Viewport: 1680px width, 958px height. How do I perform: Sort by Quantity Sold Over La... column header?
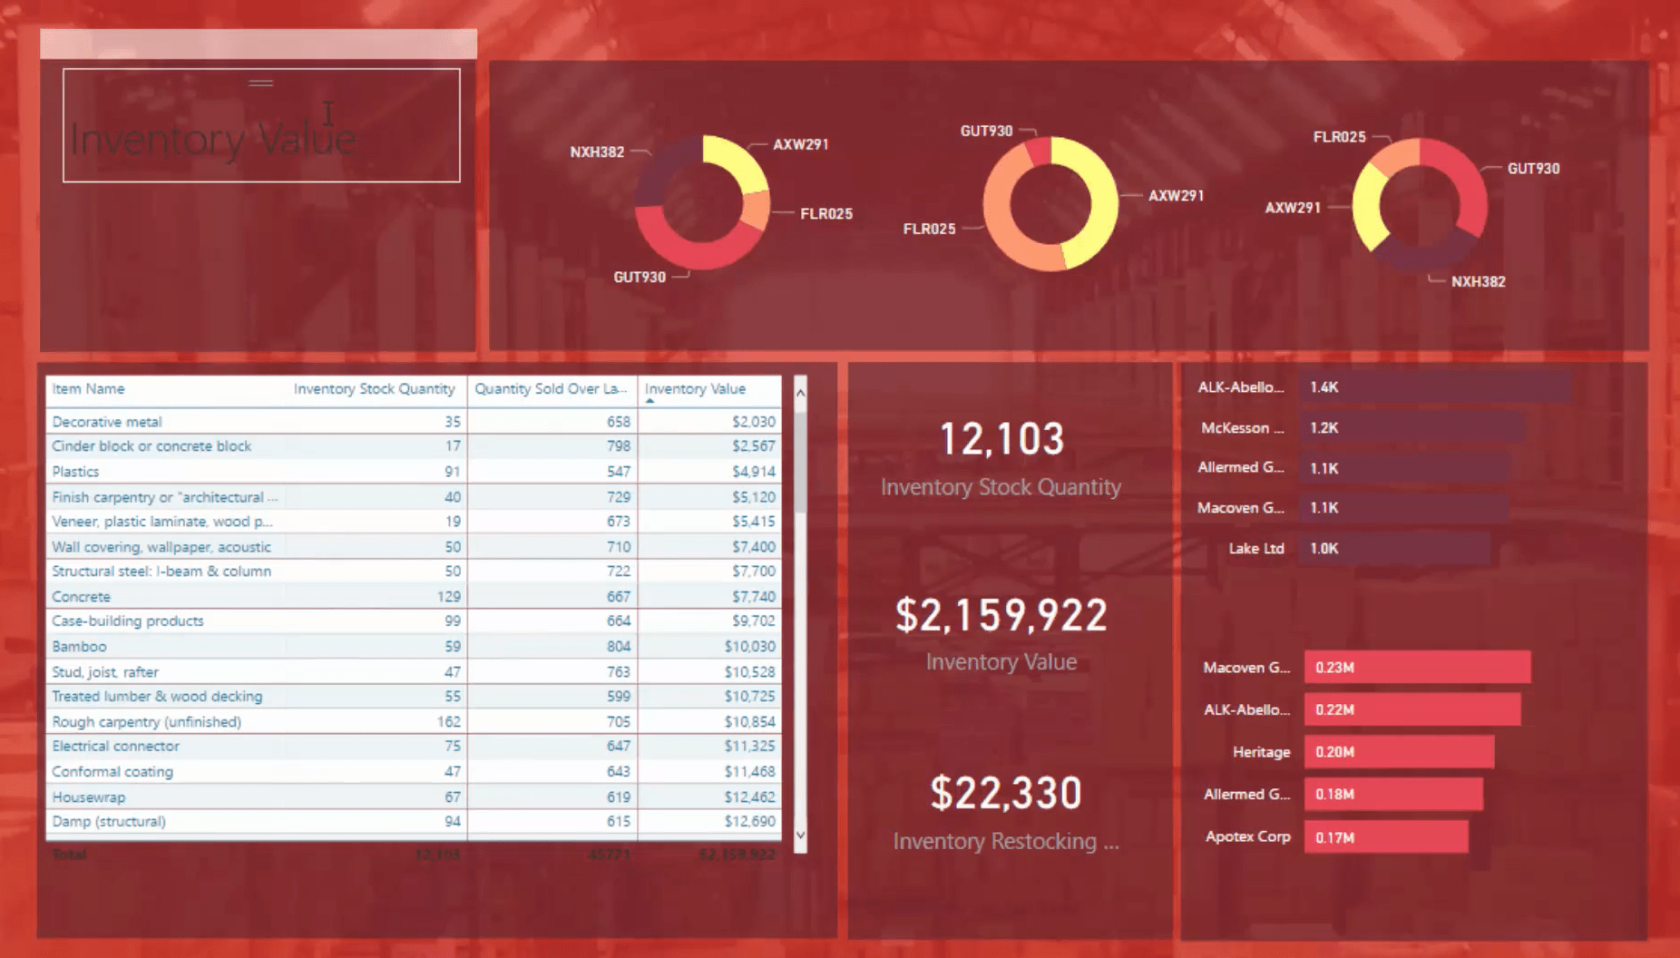coord(551,389)
